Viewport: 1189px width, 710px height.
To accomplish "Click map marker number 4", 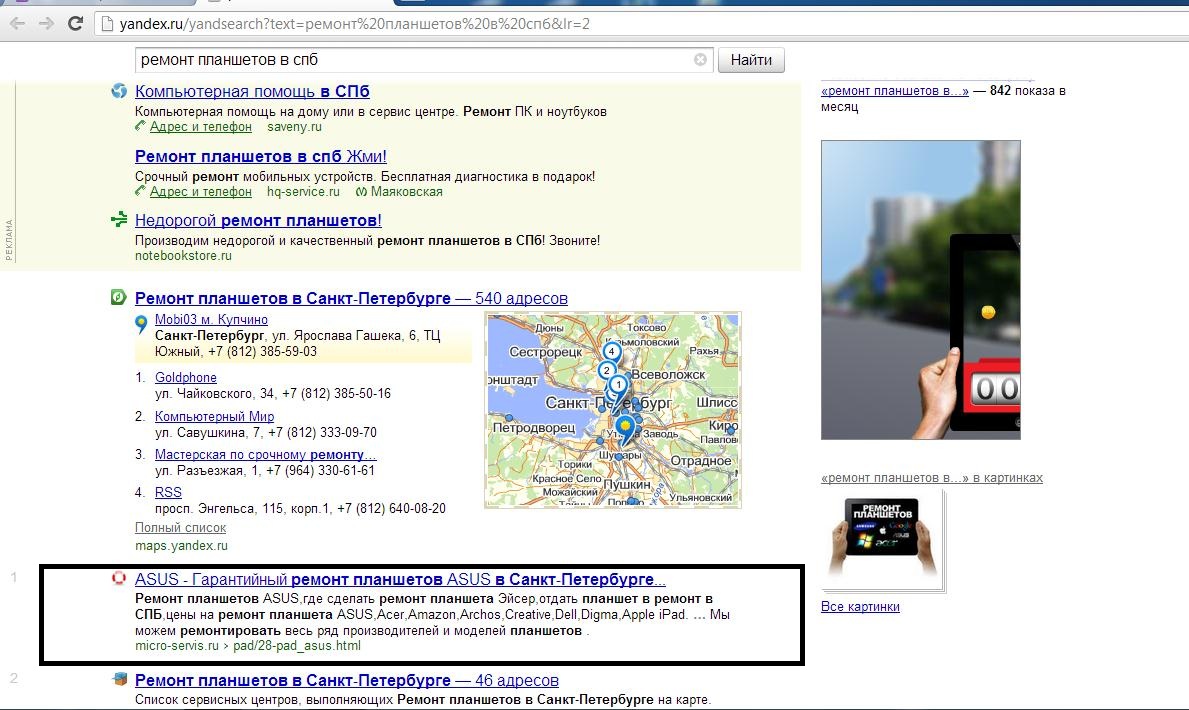I will [611, 351].
